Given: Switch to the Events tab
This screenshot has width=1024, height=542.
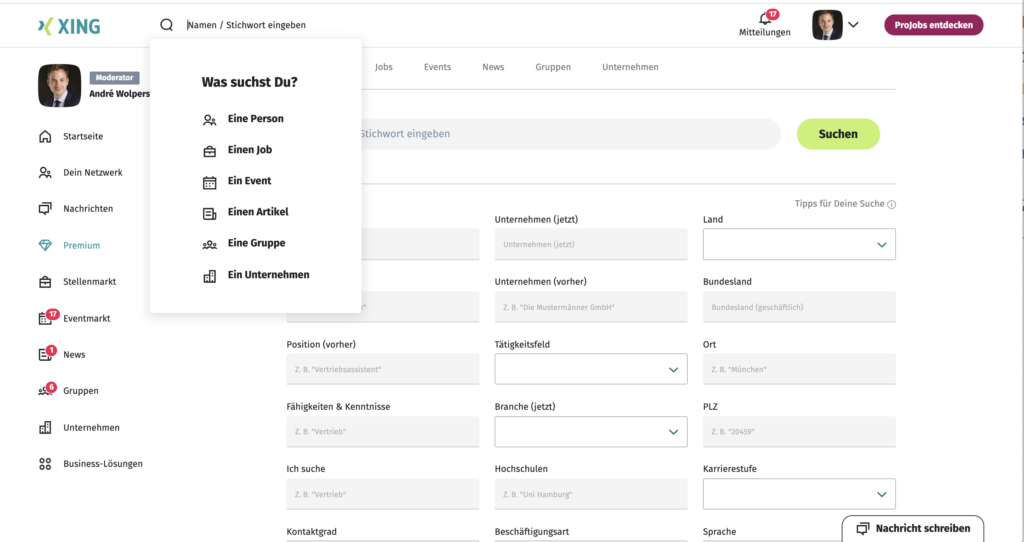Looking at the screenshot, I should pos(437,67).
